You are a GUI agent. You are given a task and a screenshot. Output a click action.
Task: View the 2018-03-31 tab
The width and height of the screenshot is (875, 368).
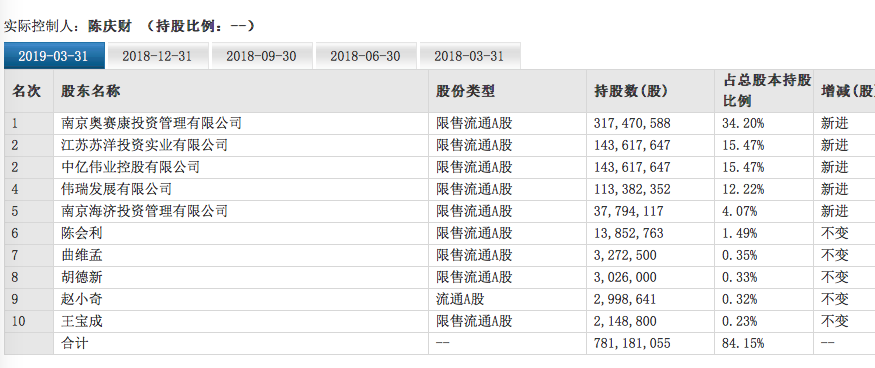tap(470, 56)
